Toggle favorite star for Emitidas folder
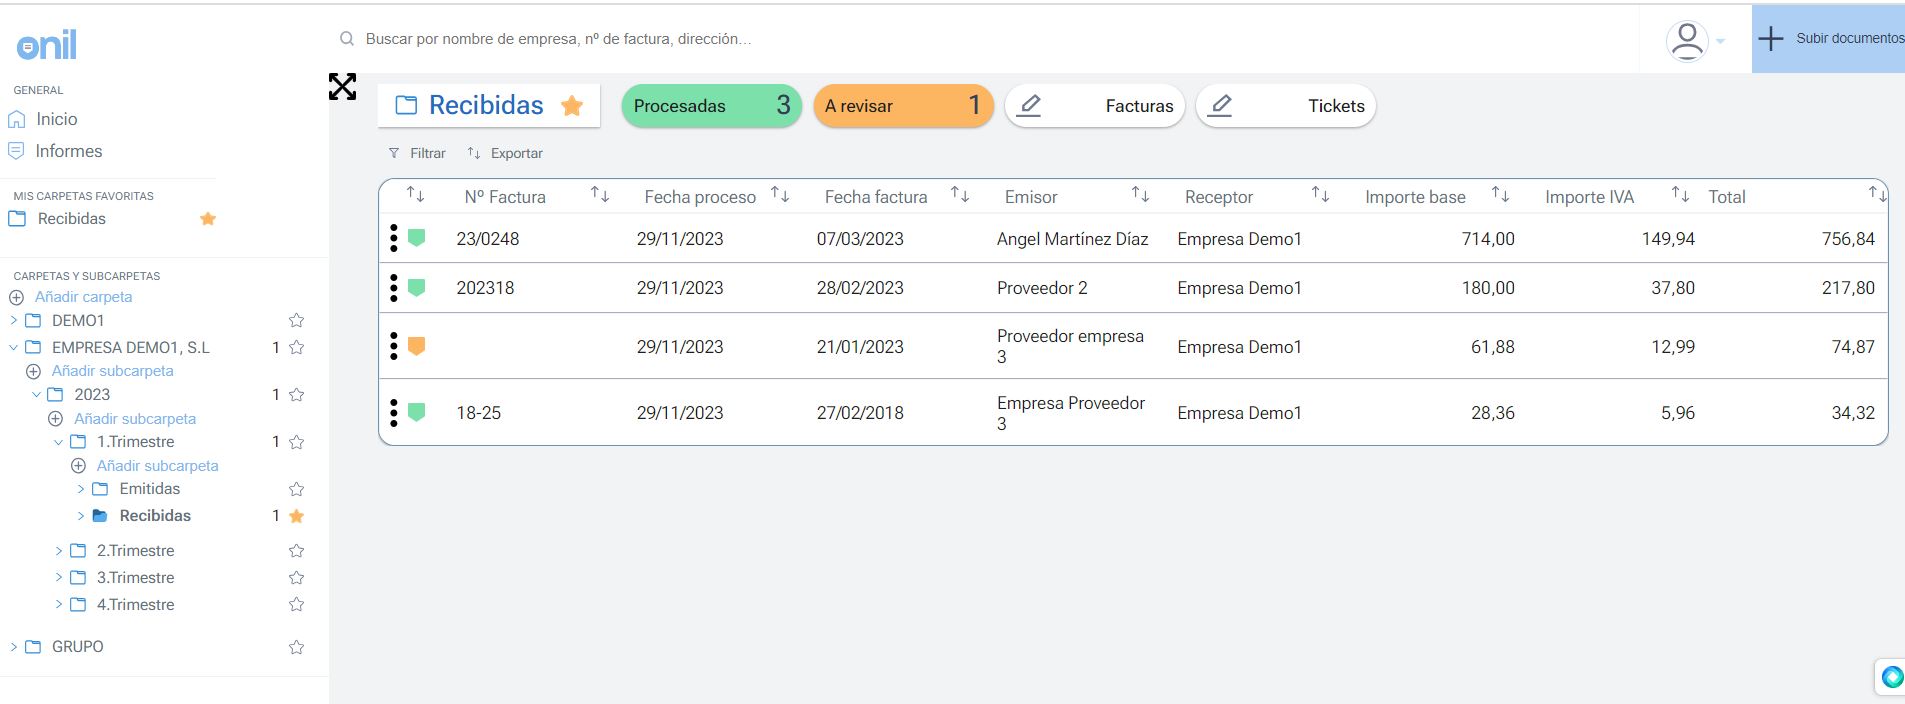Image resolution: width=1905 pixels, height=704 pixels. pyautogui.click(x=296, y=489)
